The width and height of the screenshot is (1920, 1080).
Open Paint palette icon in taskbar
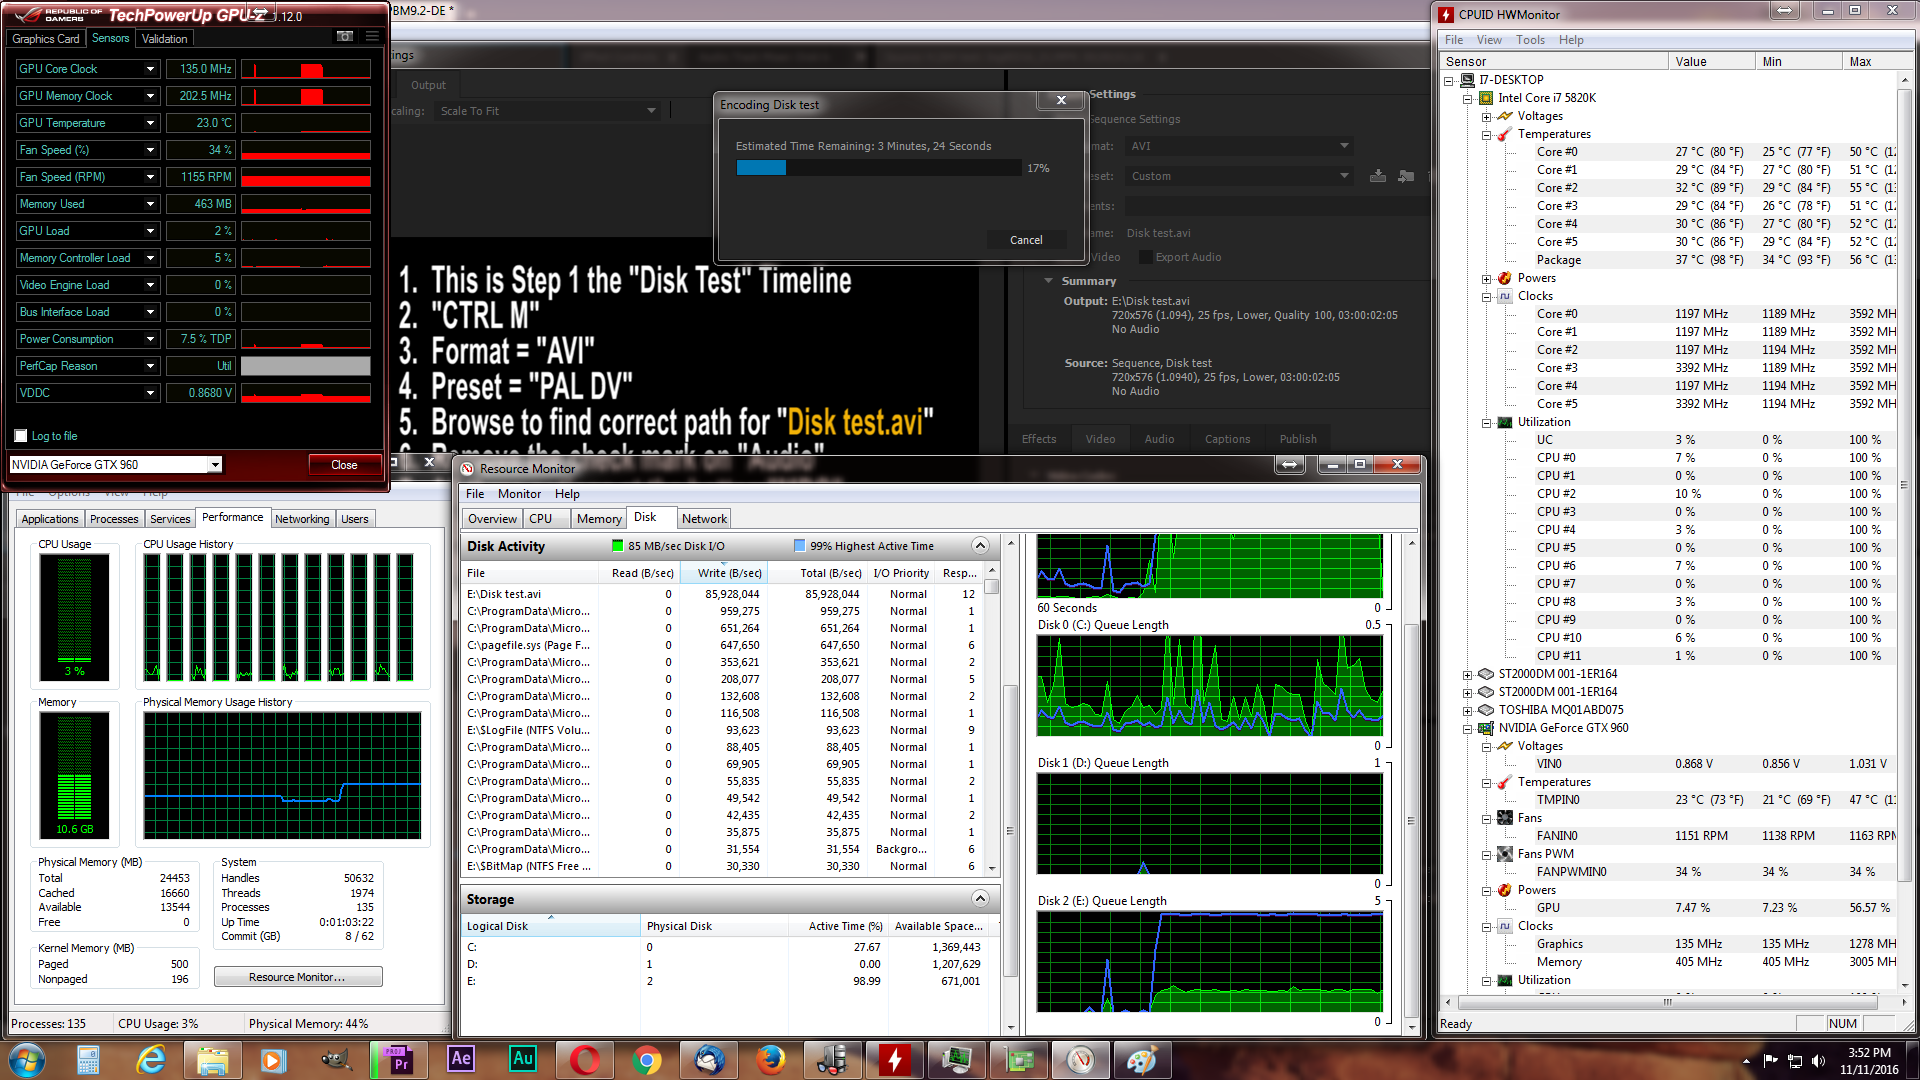click(x=1142, y=1060)
